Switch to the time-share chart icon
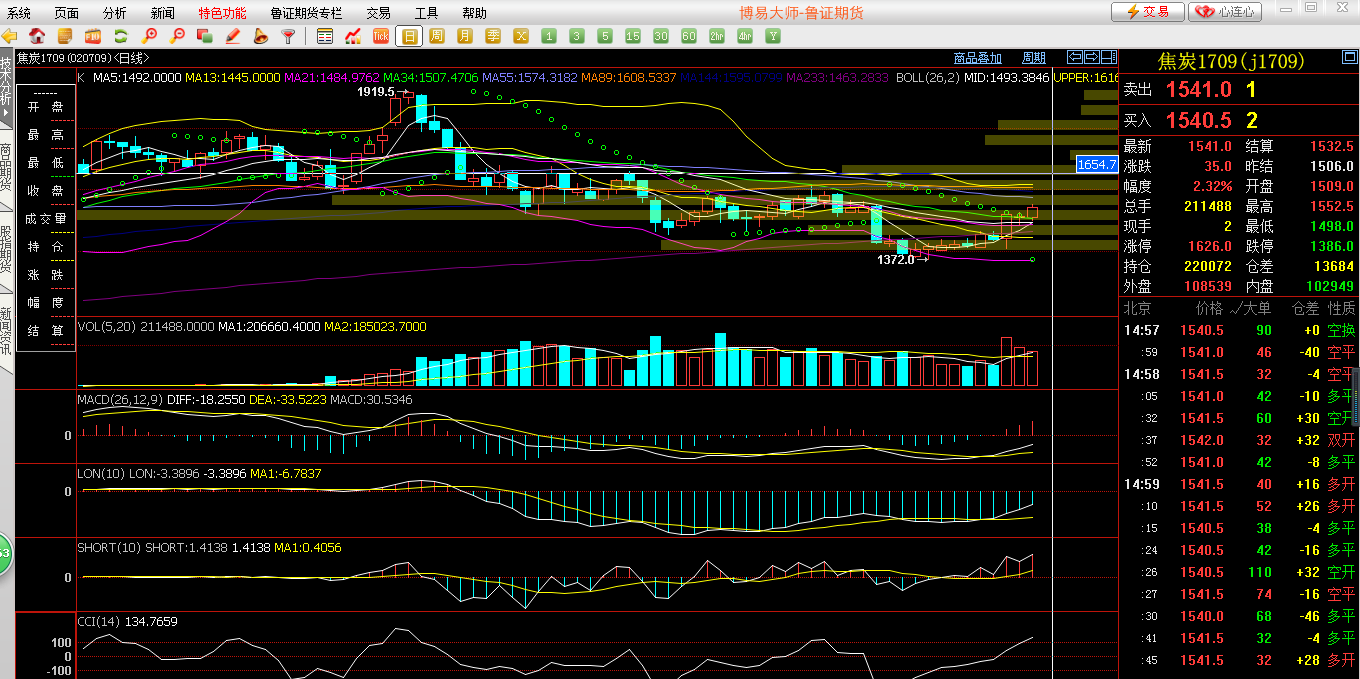The height and width of the screenshot is (679, 1360). click(353, 36)
